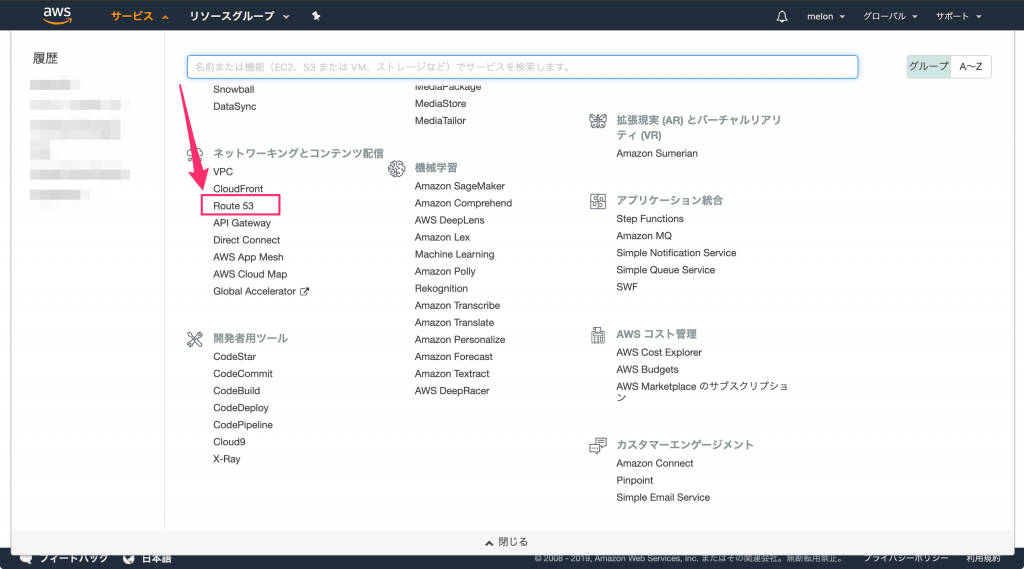The height and width of the screenshot is (569, 1024).
Task: Switch to the A~Z view
Action: coord(970,67)
